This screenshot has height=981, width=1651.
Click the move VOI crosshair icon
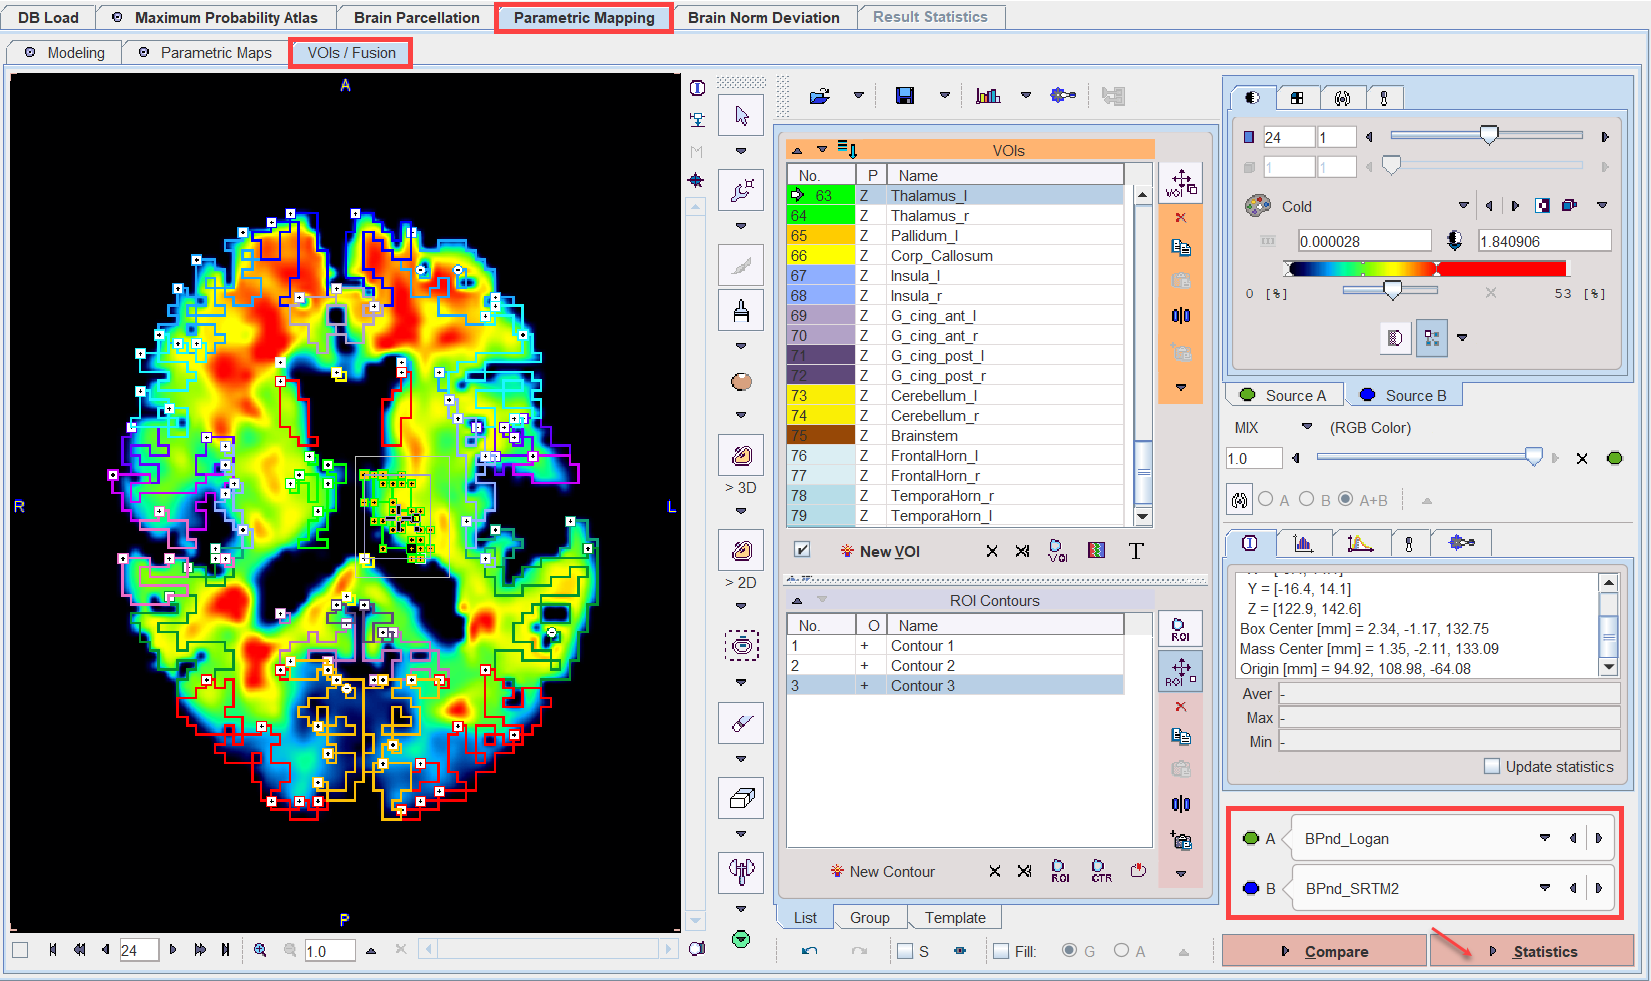[x=1181, y=183]
